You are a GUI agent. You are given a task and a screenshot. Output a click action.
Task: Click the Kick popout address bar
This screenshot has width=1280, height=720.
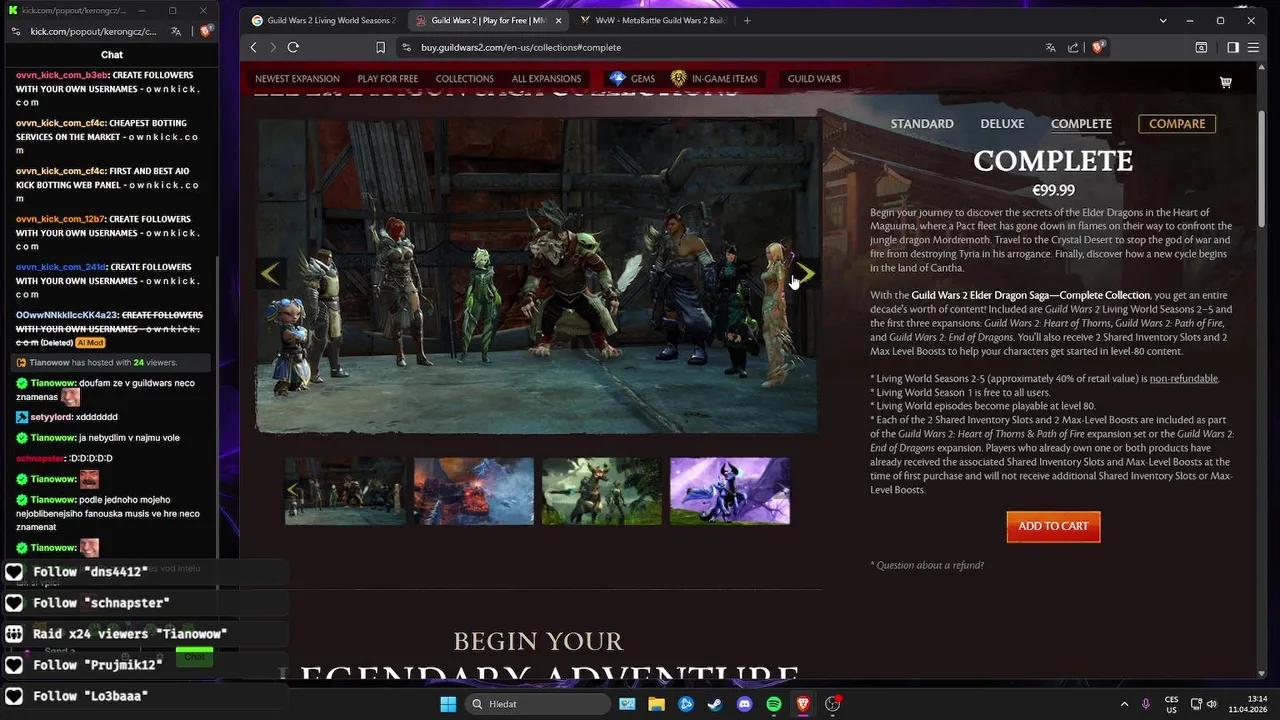click(94, 31)
